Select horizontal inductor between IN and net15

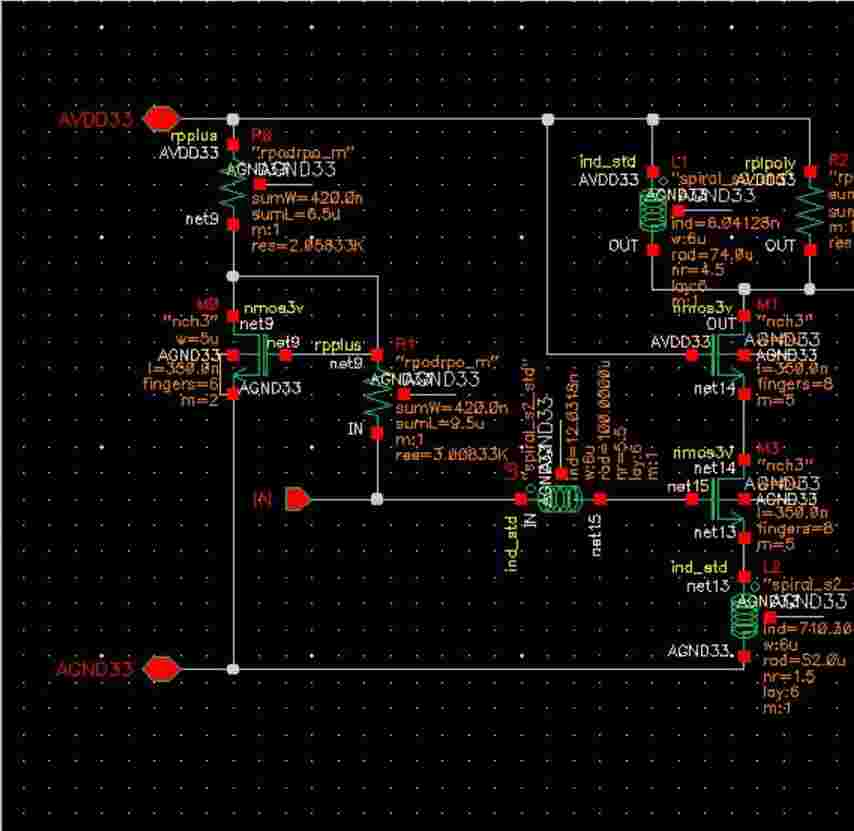click(x=560, y=498)
